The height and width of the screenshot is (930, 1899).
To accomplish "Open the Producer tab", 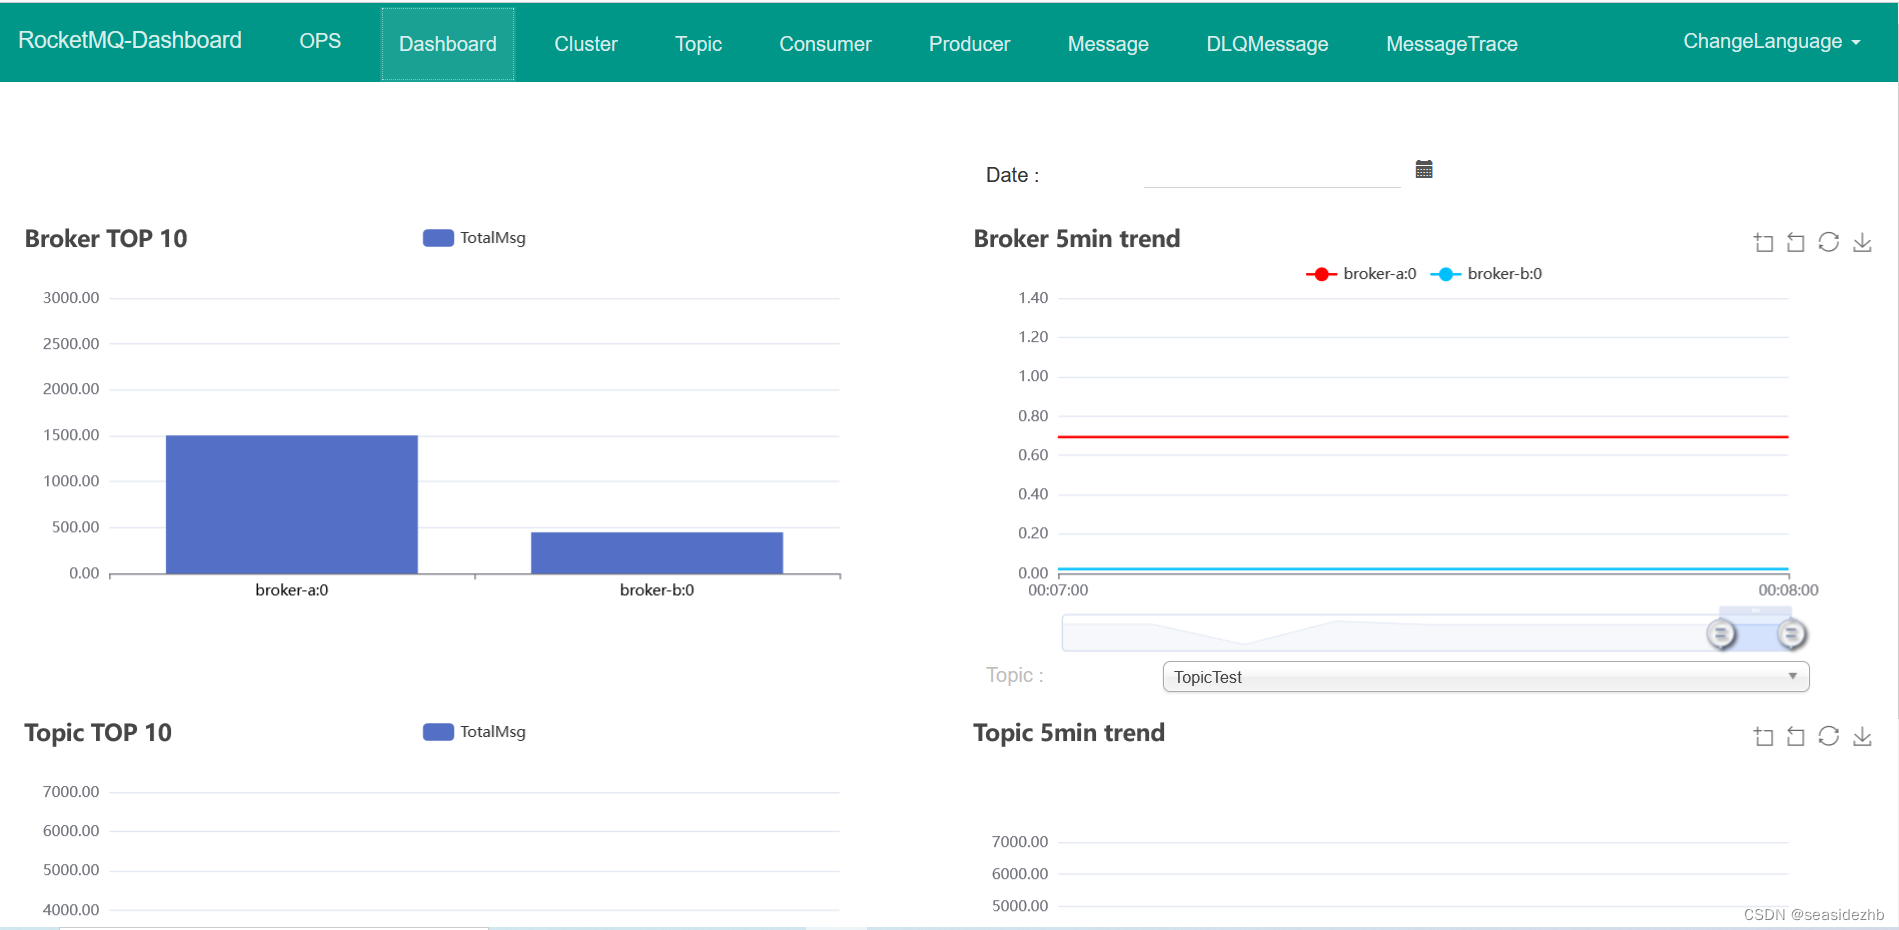I will pos(969,44).
